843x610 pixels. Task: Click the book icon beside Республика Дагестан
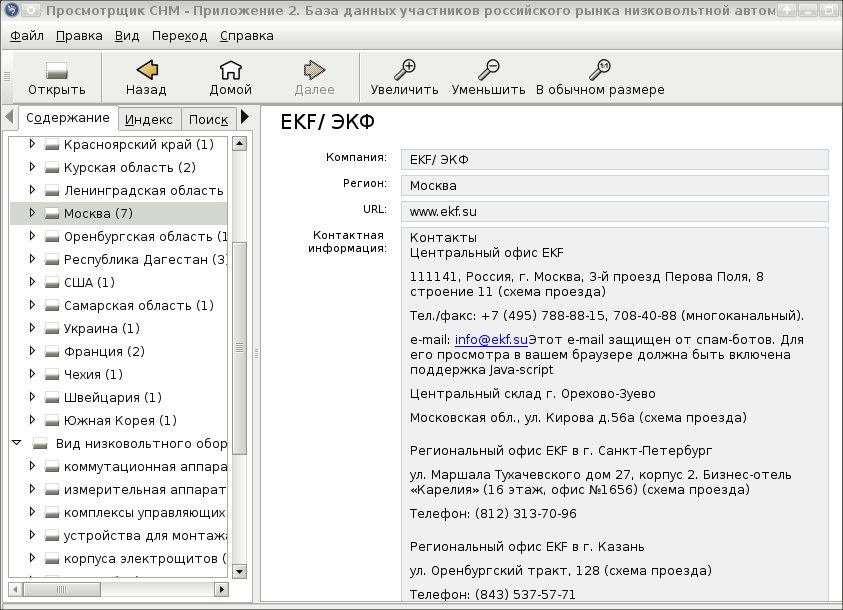pos(52,260)
